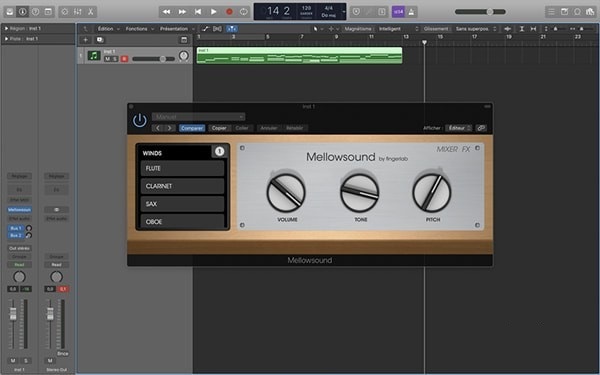Open the LCD display mode dropdown arrow
This screenshot has height=375, width=600.
(x=344, y=11)
